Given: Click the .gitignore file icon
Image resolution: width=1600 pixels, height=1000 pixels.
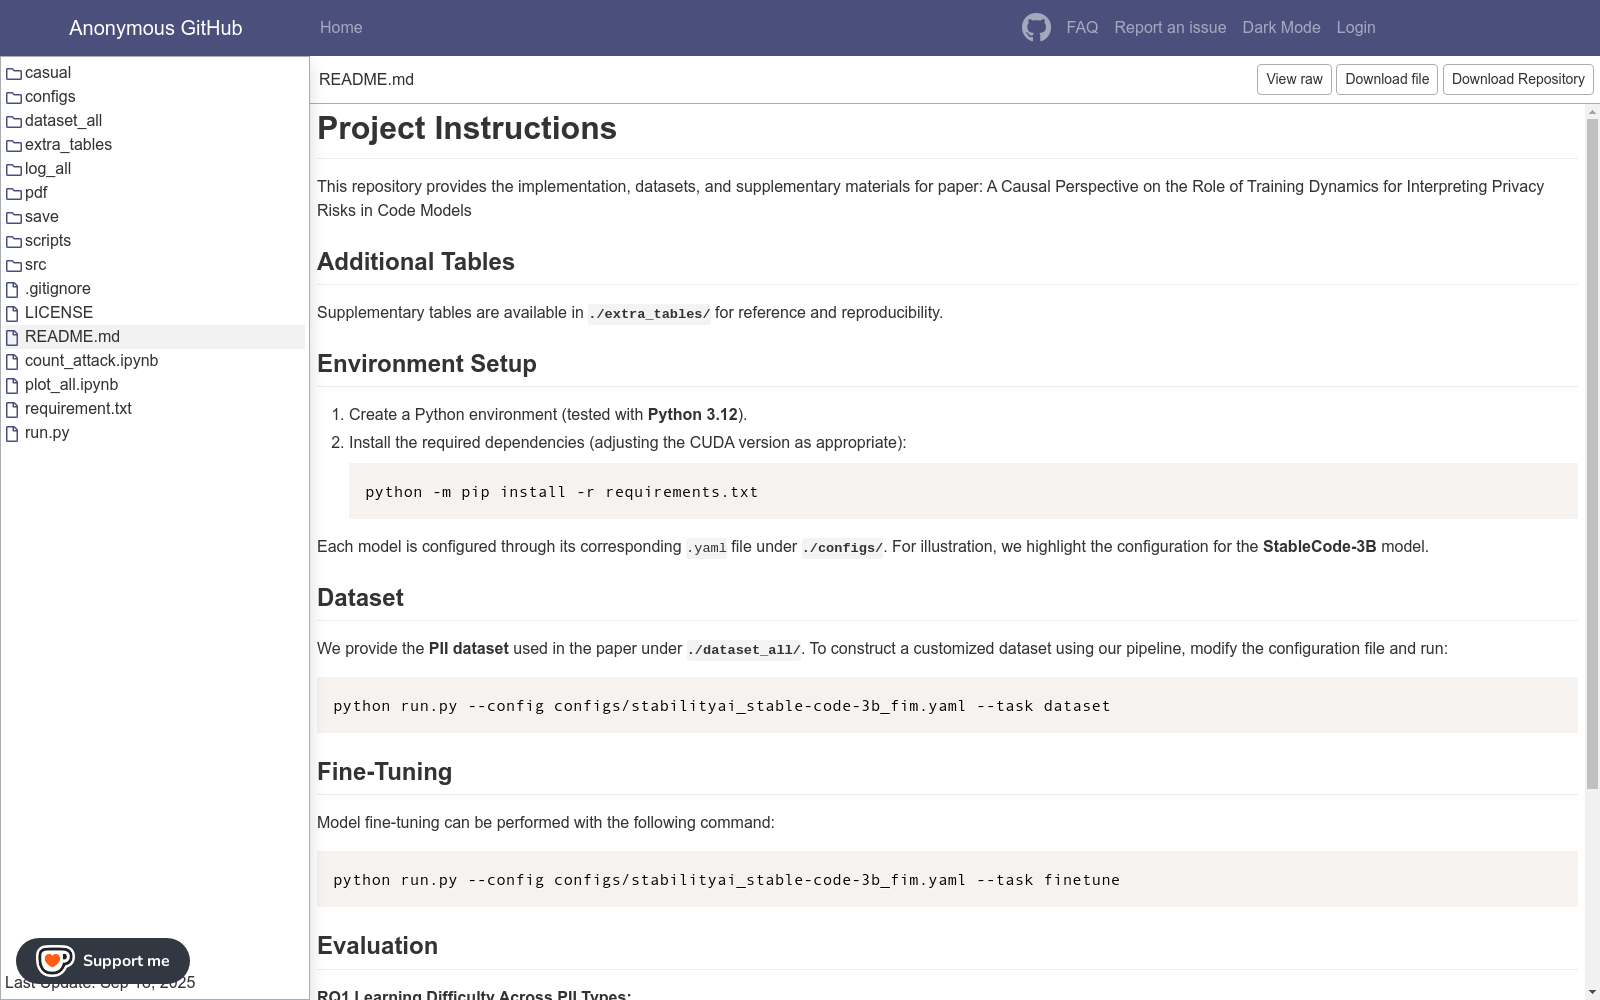Looking at the screenshot, I should click(13, 289).
